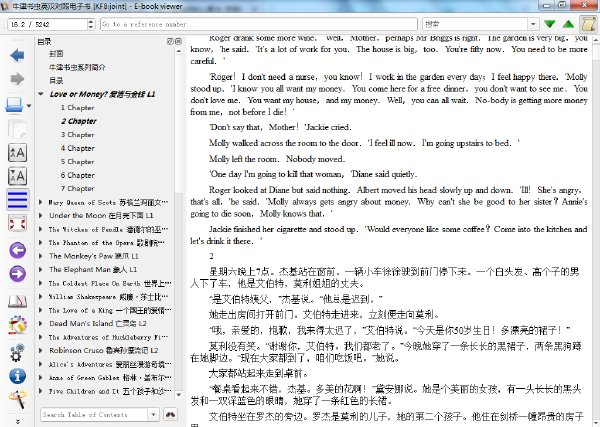Select 'Alice's Adventures' title in contents
The image size is (600, 427).
click(x=110, y=364)
